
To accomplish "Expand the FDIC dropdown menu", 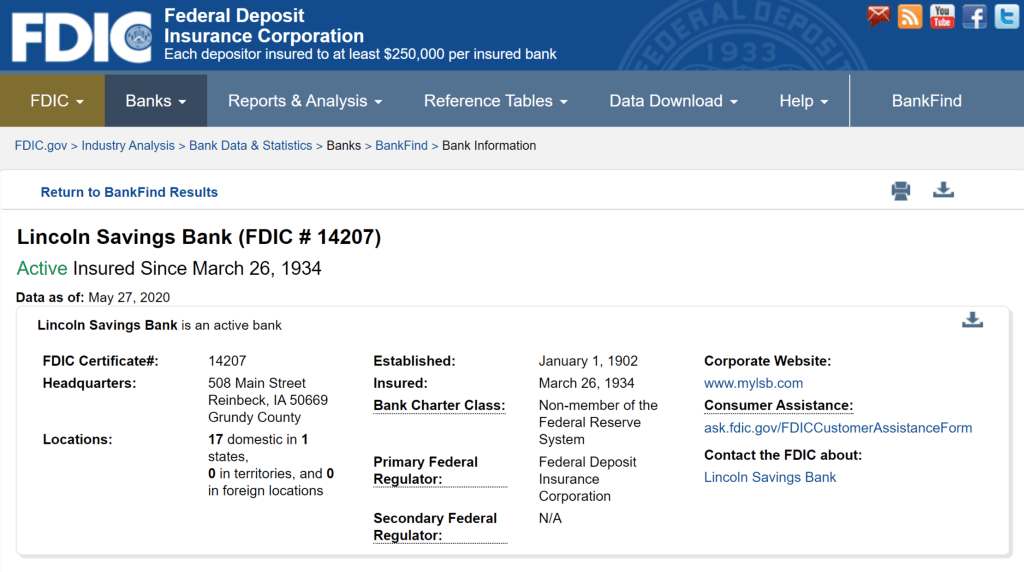I will 52,101.
